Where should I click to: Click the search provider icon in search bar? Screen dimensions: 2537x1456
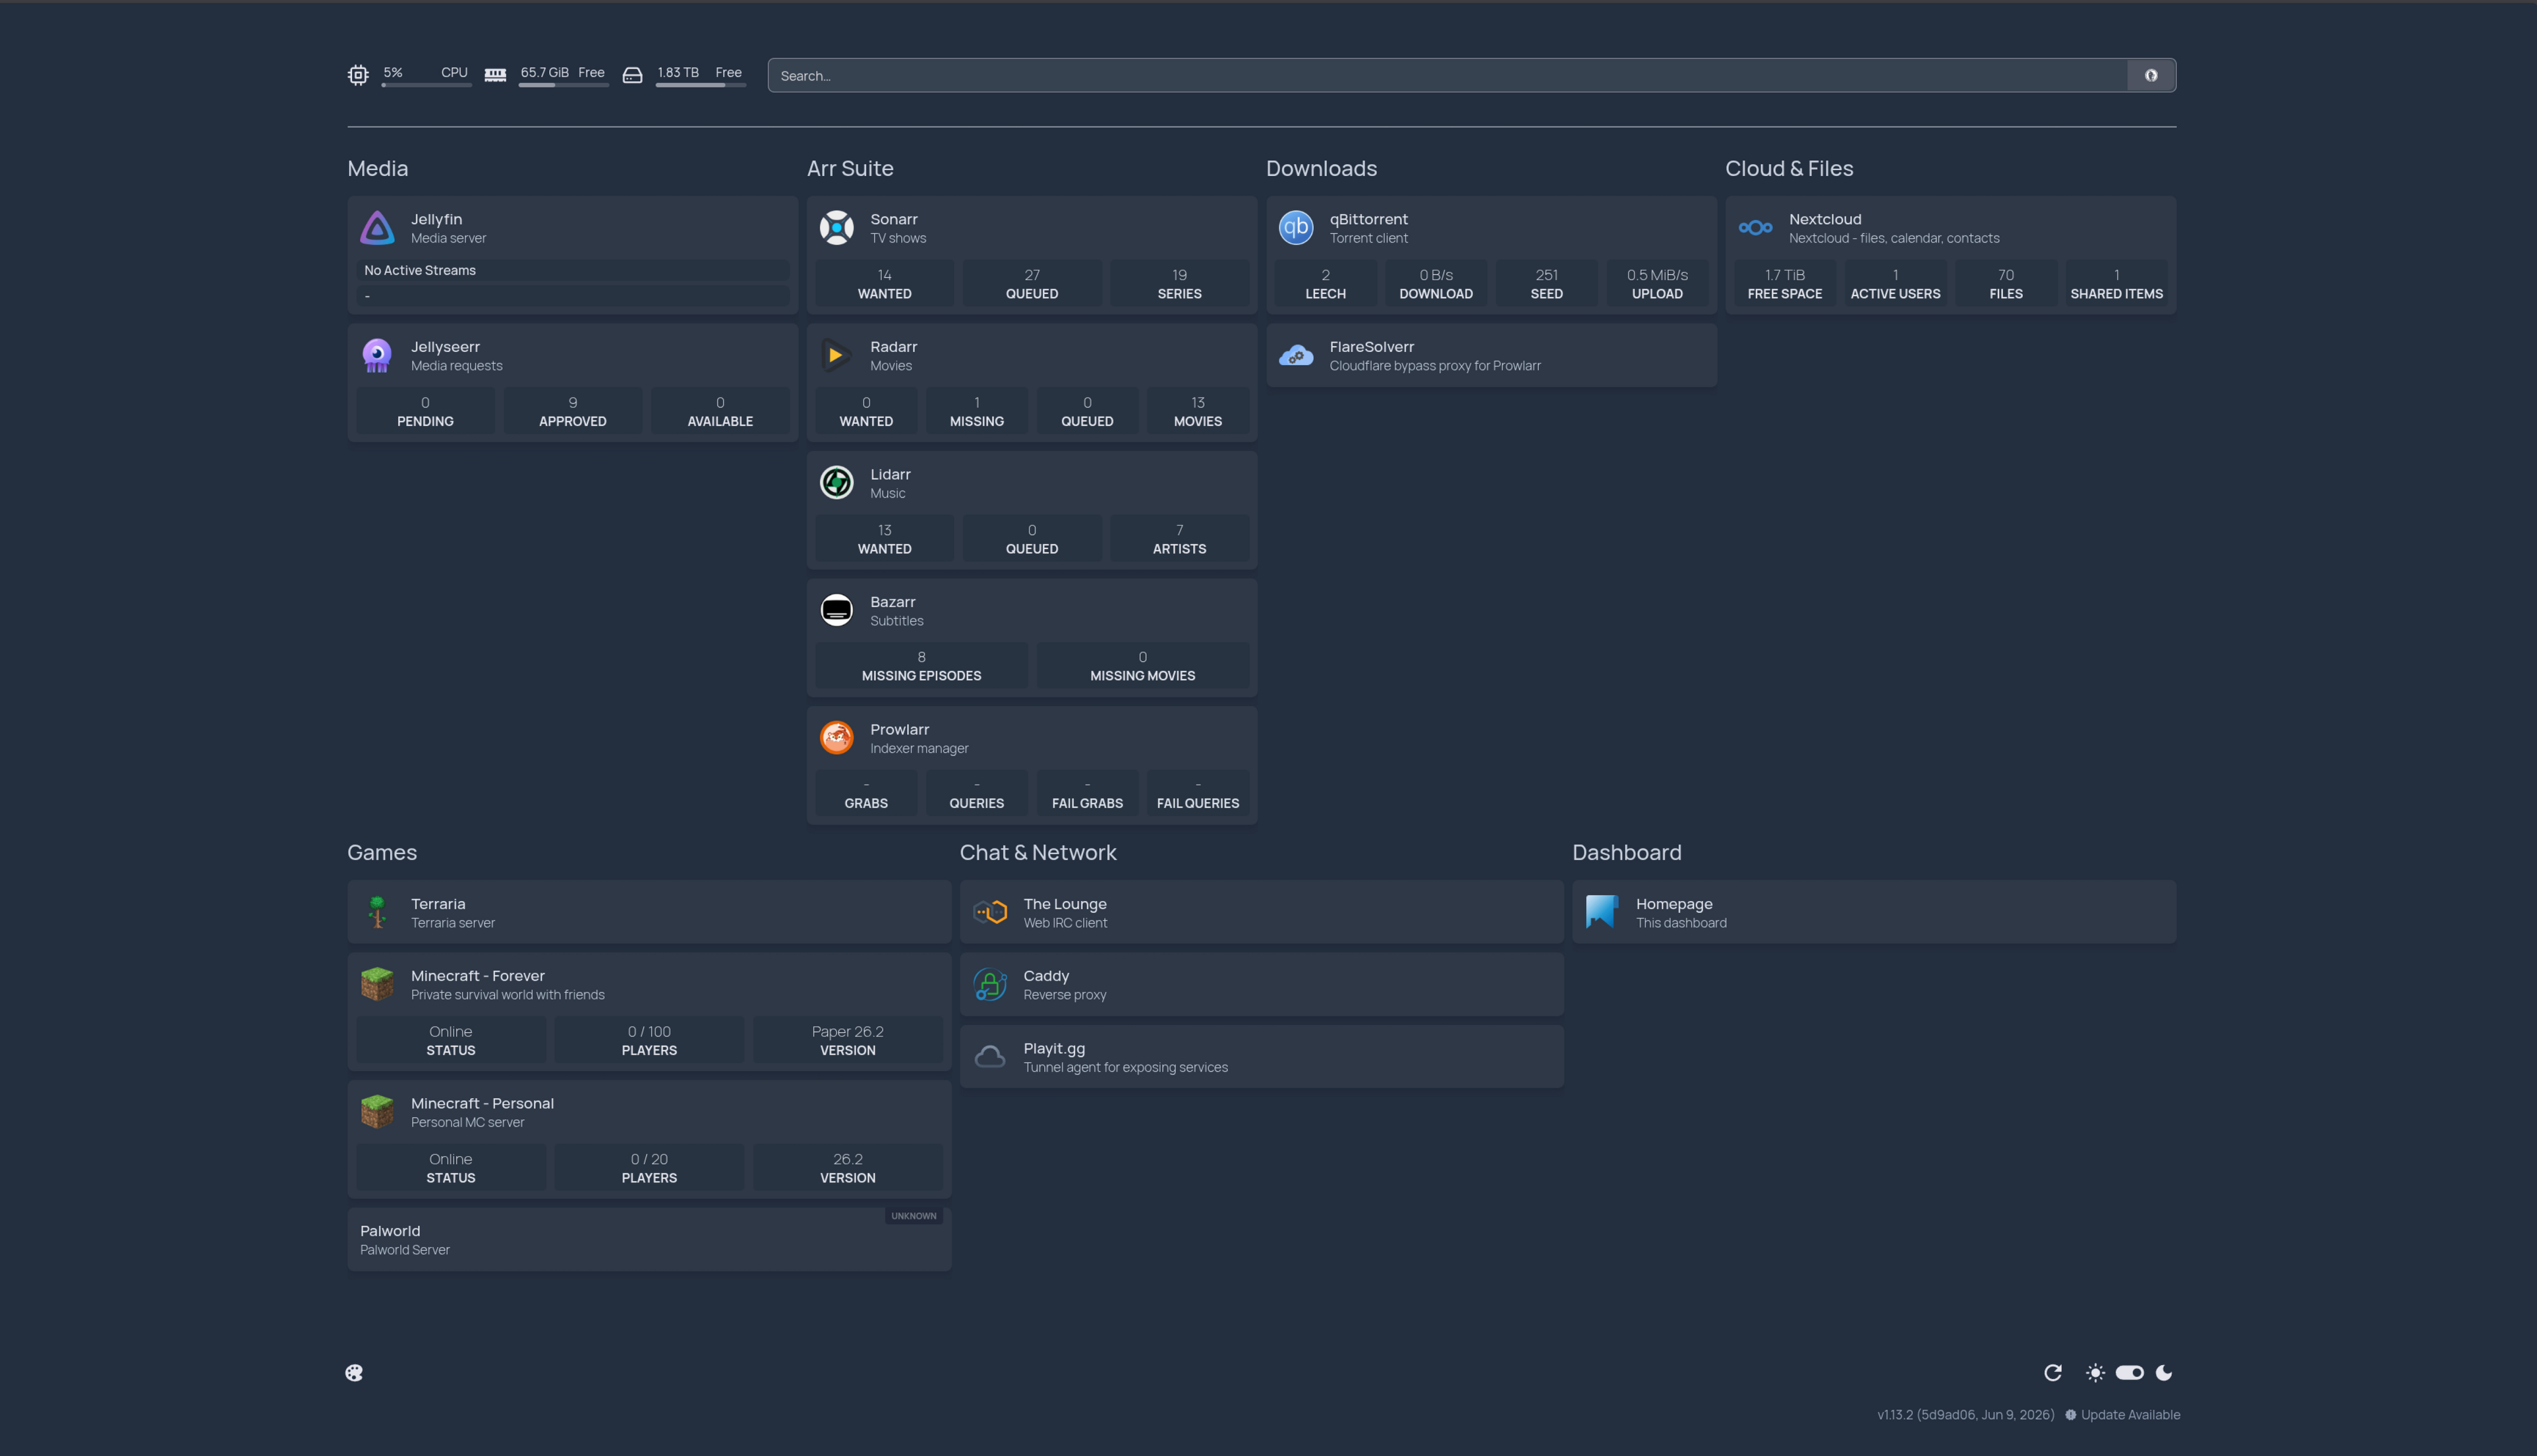coord(2151,75)
